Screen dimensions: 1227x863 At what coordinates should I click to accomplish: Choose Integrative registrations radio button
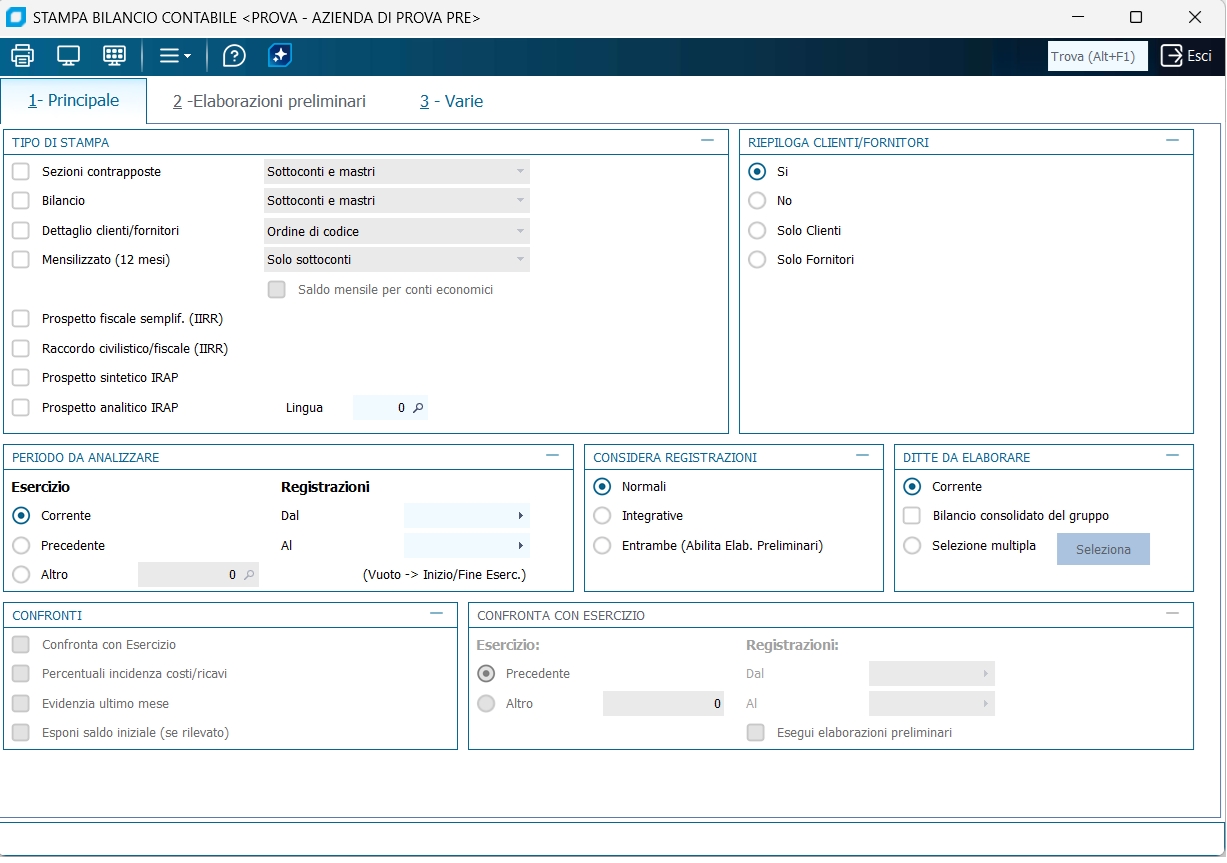602,516
